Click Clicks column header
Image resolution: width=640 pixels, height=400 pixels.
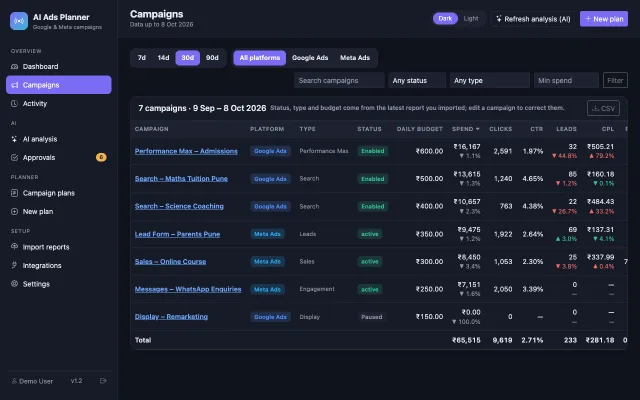(500, 129)
